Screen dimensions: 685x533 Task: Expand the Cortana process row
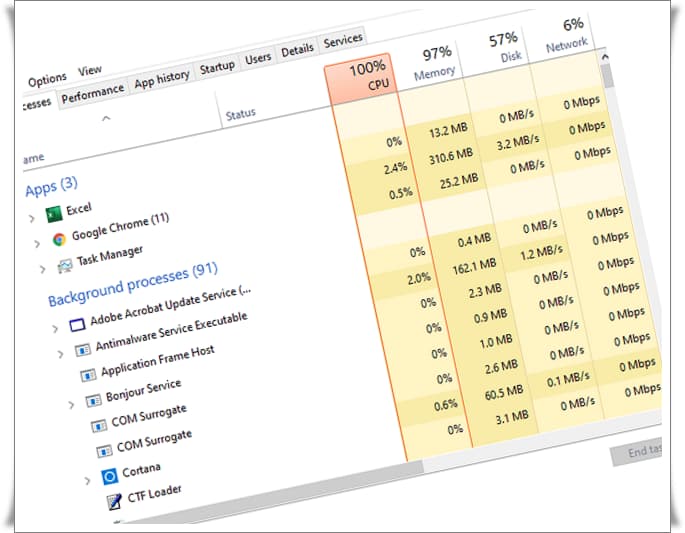87,481
